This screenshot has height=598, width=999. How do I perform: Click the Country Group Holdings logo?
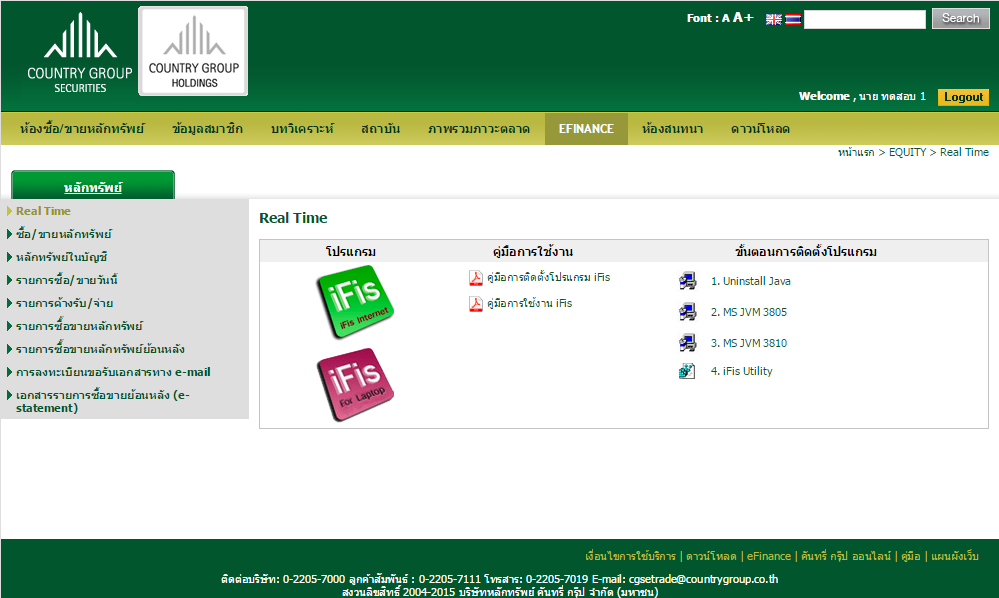point(193,52)
